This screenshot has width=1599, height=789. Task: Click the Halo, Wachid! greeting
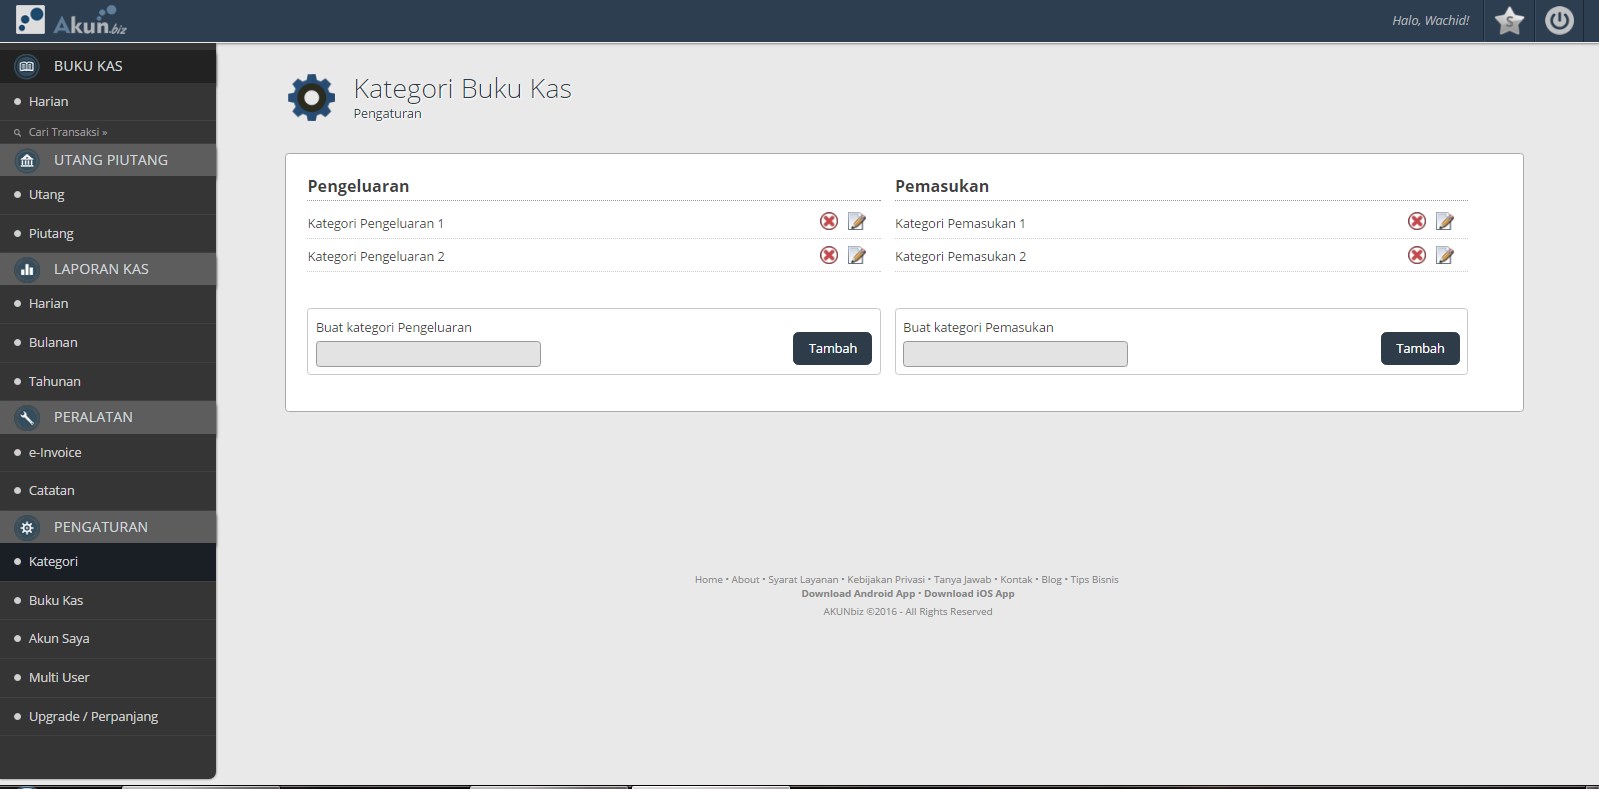1430,21
